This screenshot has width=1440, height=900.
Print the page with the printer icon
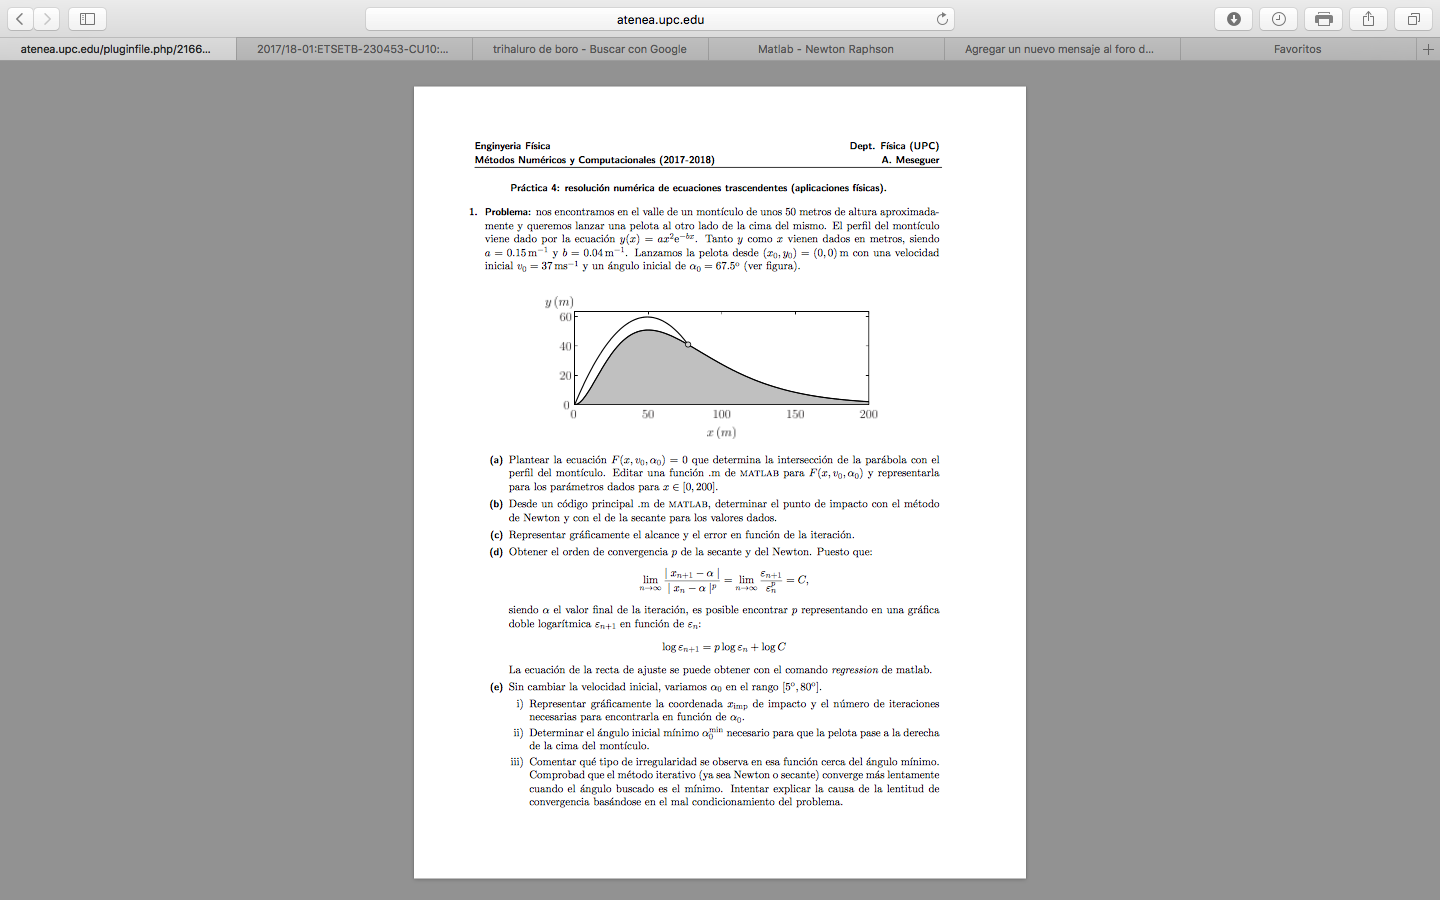click(x=1323, y=19)
